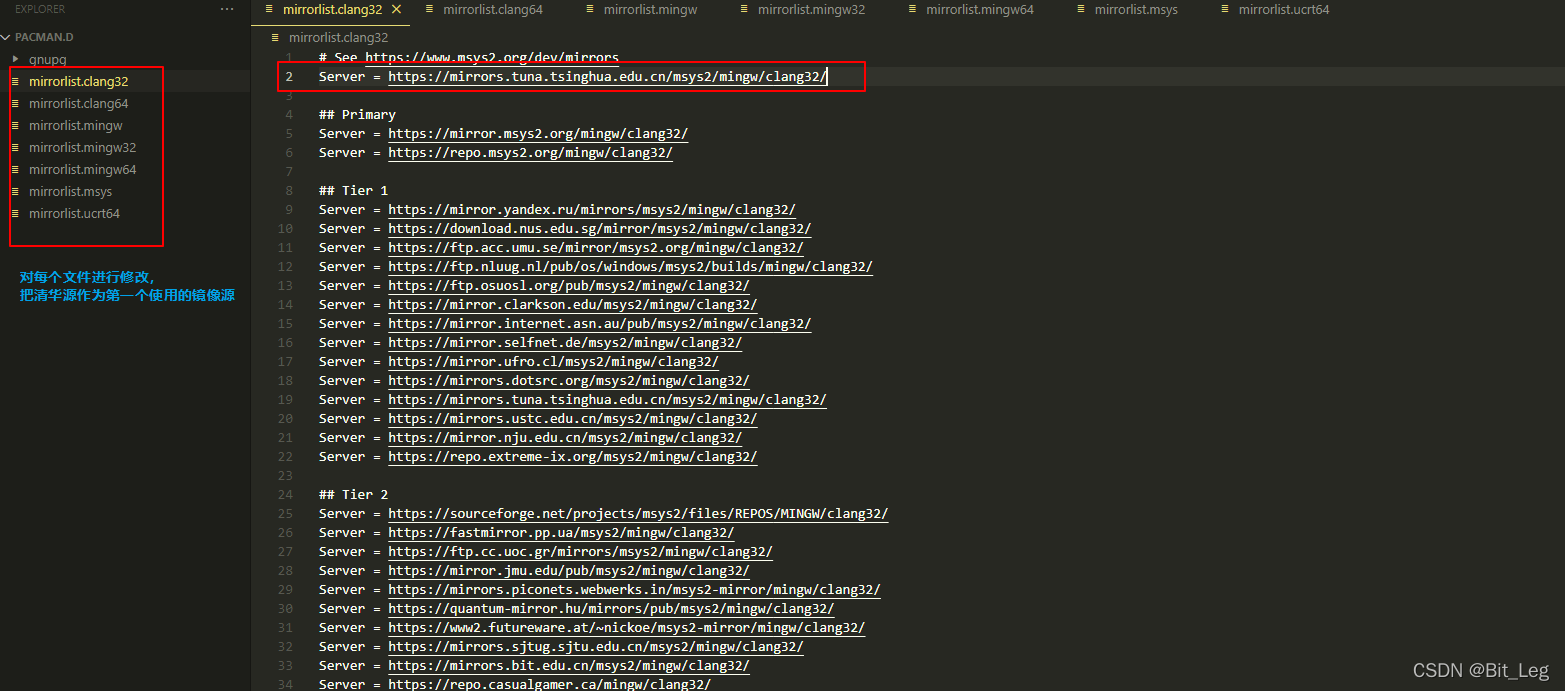Click mirrors.dotsrc.org link

point(569,380)
